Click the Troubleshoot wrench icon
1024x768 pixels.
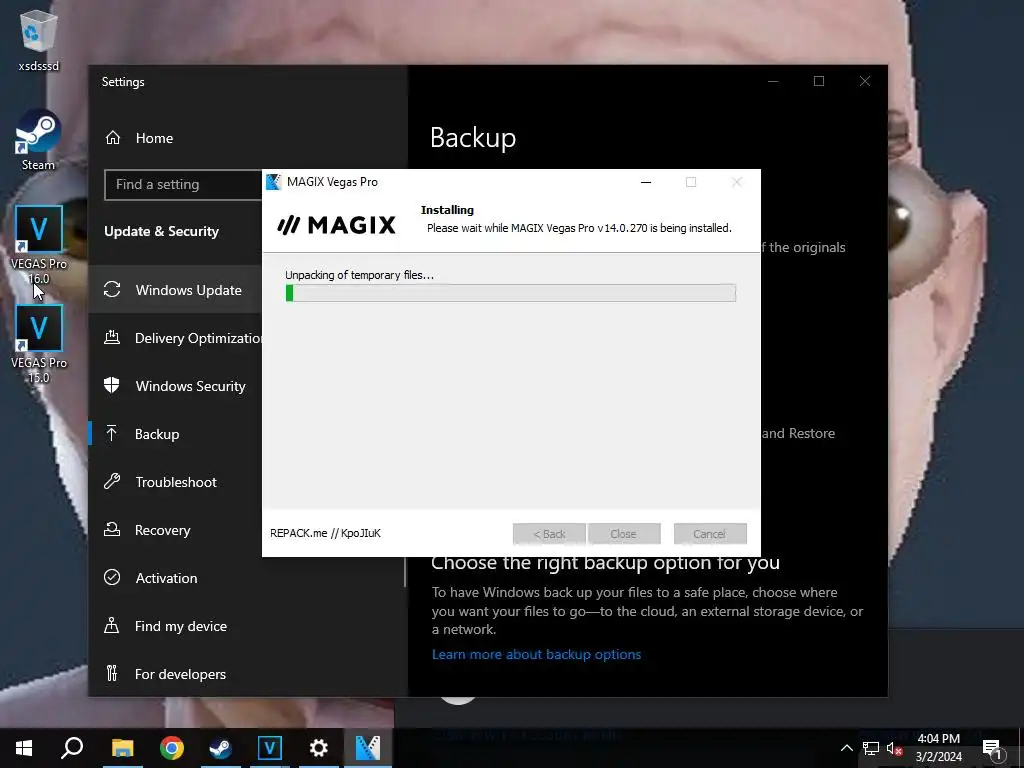click(x=112, y=481)
